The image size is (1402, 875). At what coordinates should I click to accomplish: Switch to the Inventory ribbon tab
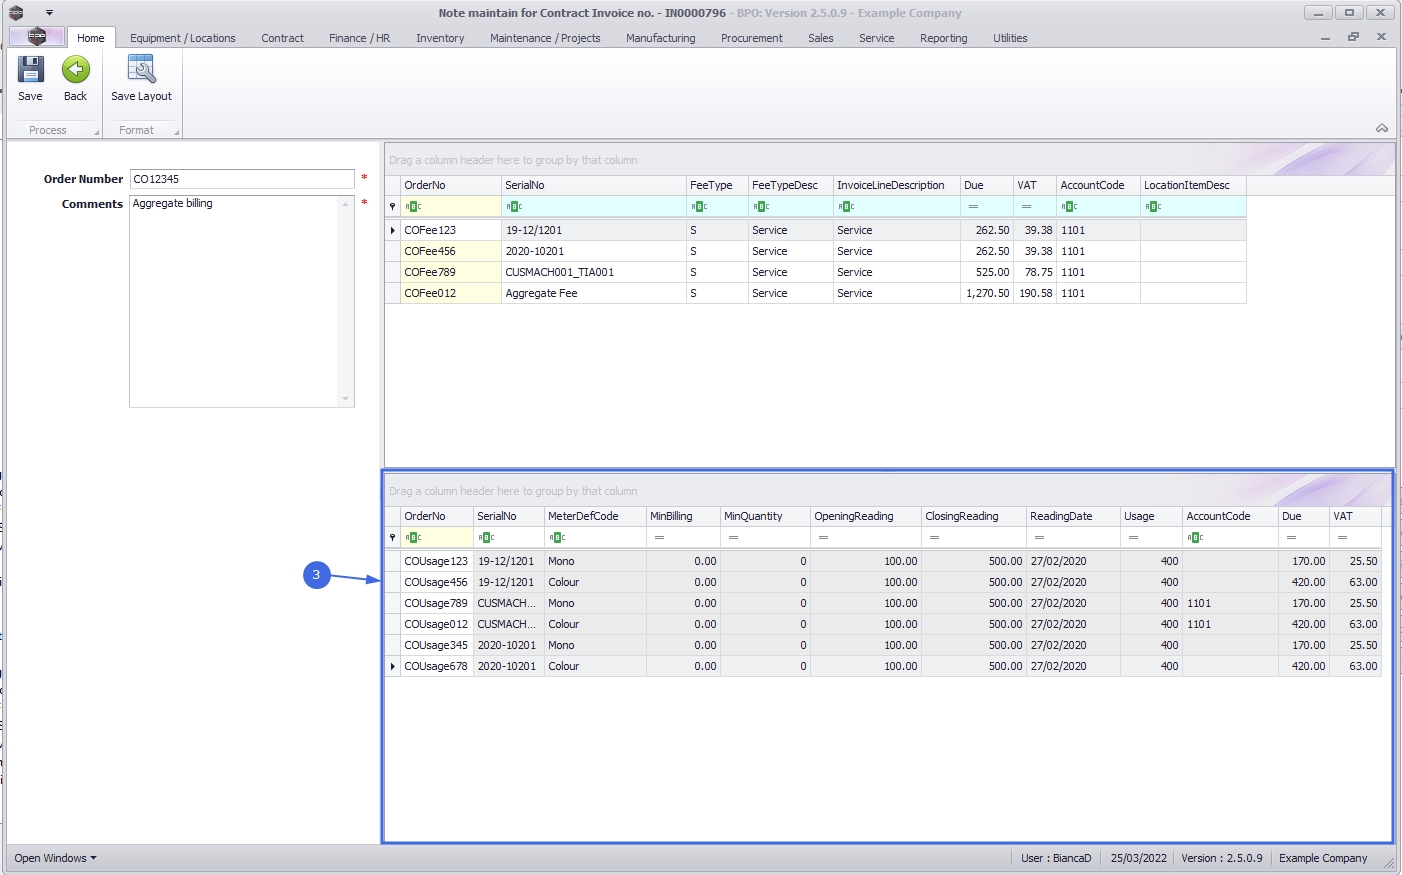440,38
